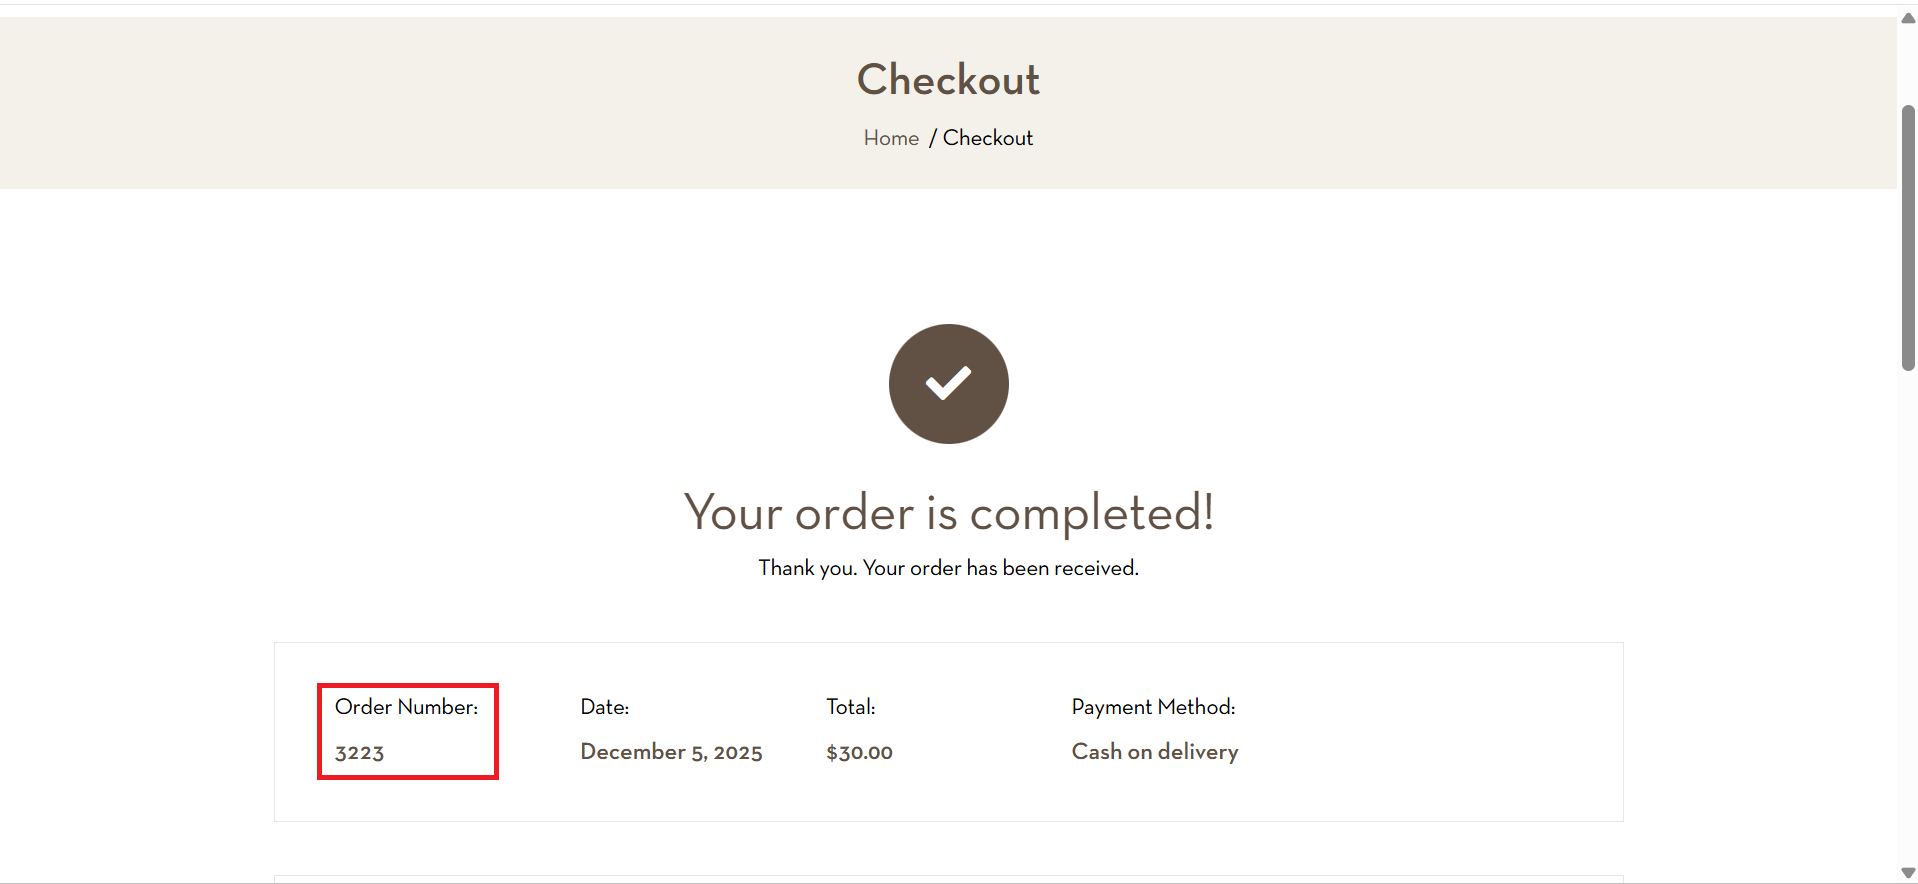The height and width of the screenshot is (884, 1918).
Task: Click the "Your order is completed!" heading
Action: point(948,513)
